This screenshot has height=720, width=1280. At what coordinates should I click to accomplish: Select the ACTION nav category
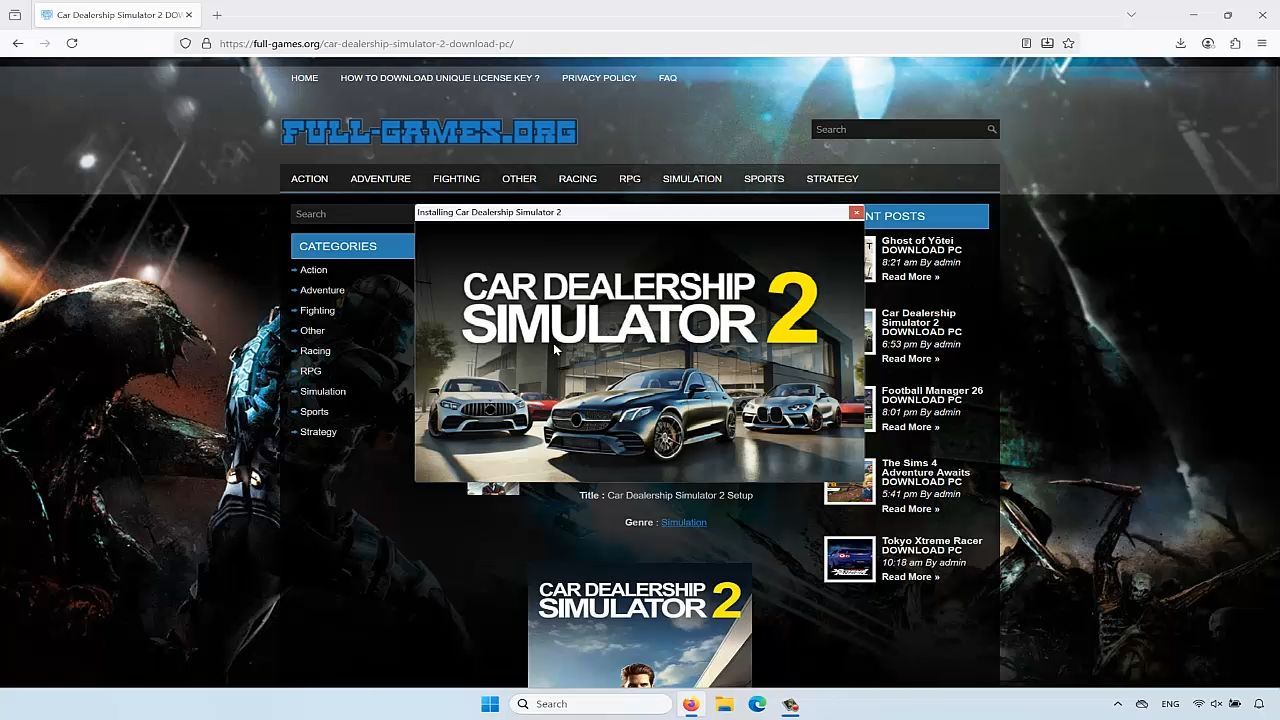click(309, 179)
